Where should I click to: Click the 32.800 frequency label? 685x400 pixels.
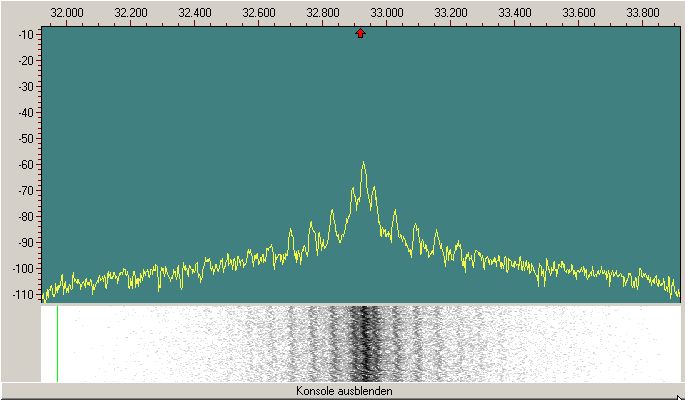[x=323, y=13]
